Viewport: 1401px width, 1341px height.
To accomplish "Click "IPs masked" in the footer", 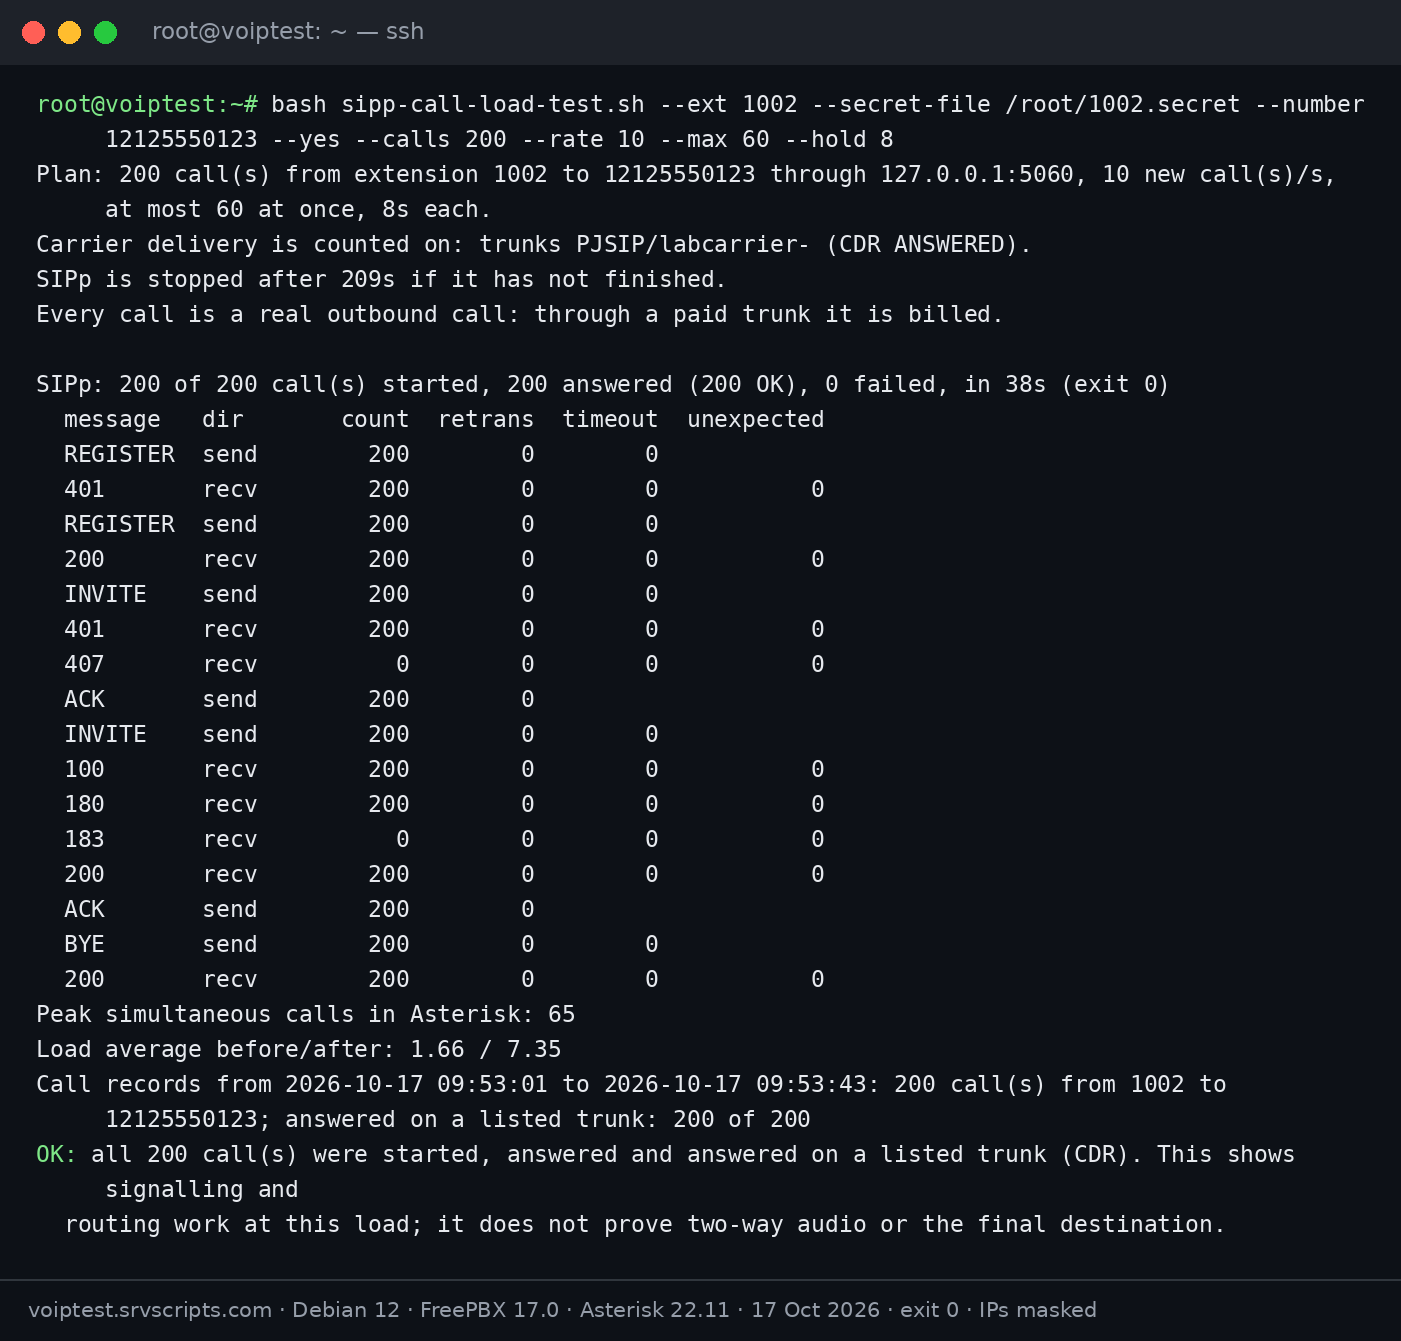I will (x=1038, y=1310).
